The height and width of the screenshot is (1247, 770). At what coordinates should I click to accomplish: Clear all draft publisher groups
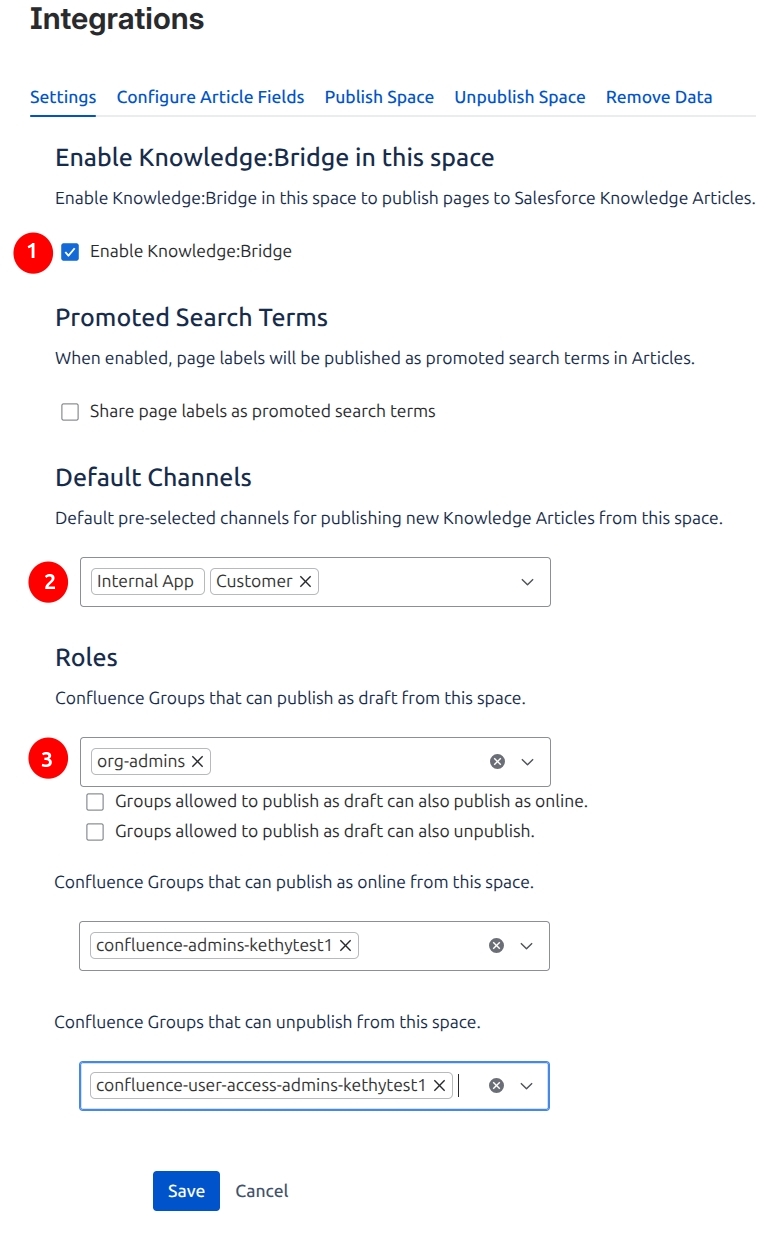click(x=497, y=762)
